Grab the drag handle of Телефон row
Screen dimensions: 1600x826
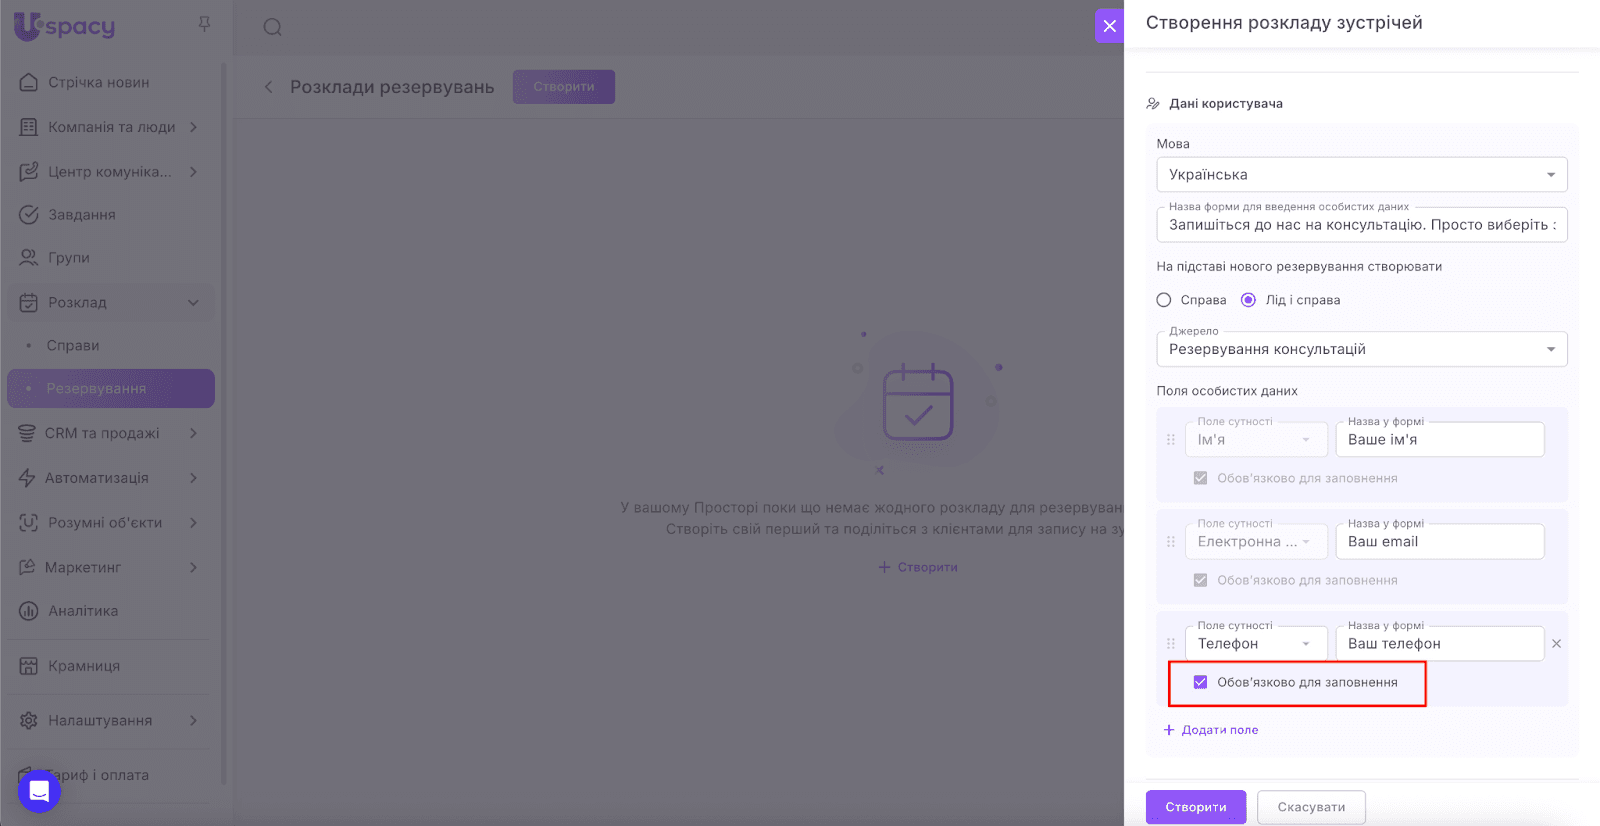(x=1170, y=644)
